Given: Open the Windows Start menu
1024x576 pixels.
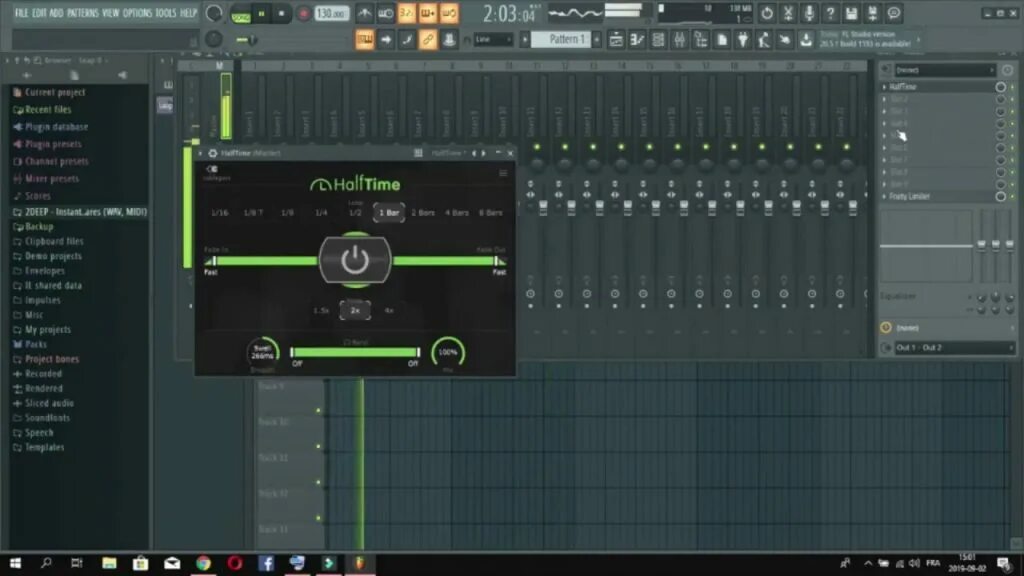Looking at the screenshot, I should pos(15,563).
